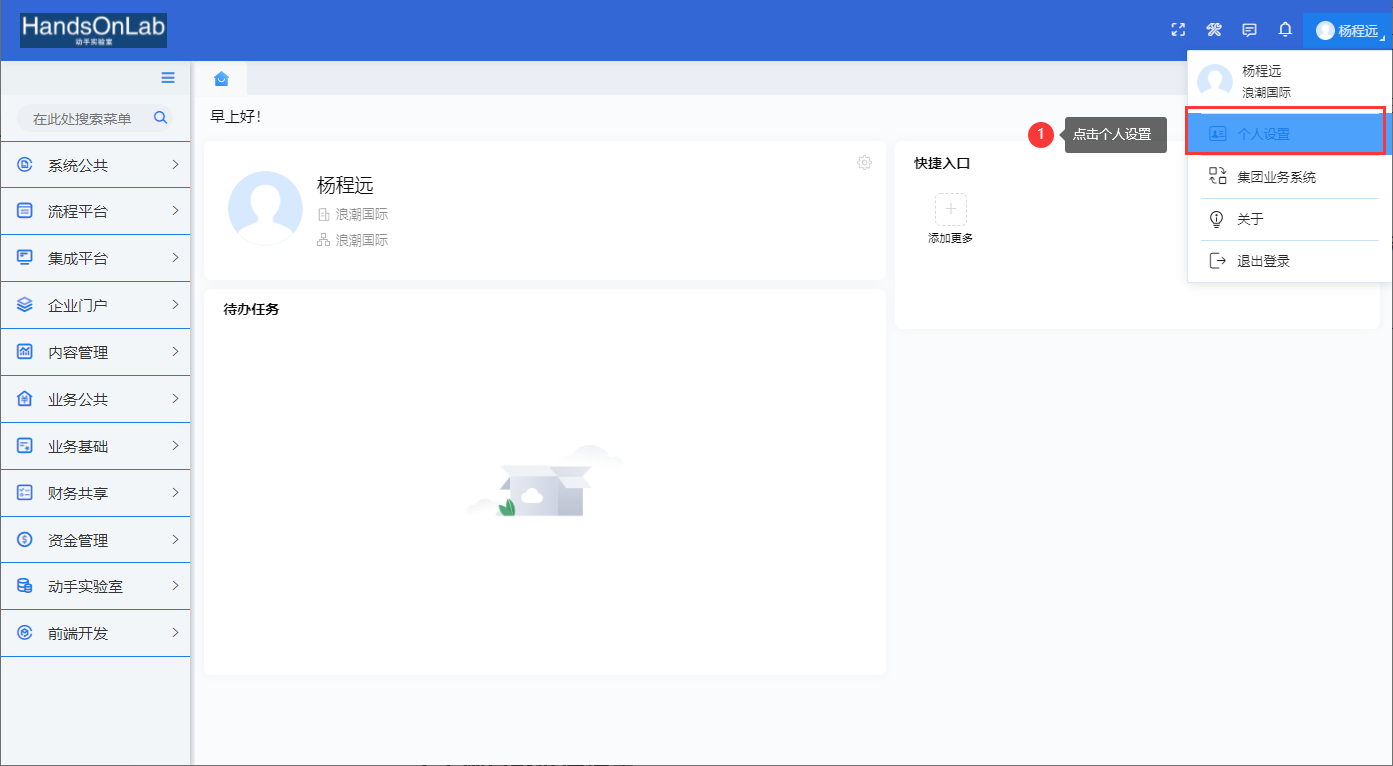Expand 资金管理 chevron arrow
This screenshot has height=766, width=1393.
175,539
